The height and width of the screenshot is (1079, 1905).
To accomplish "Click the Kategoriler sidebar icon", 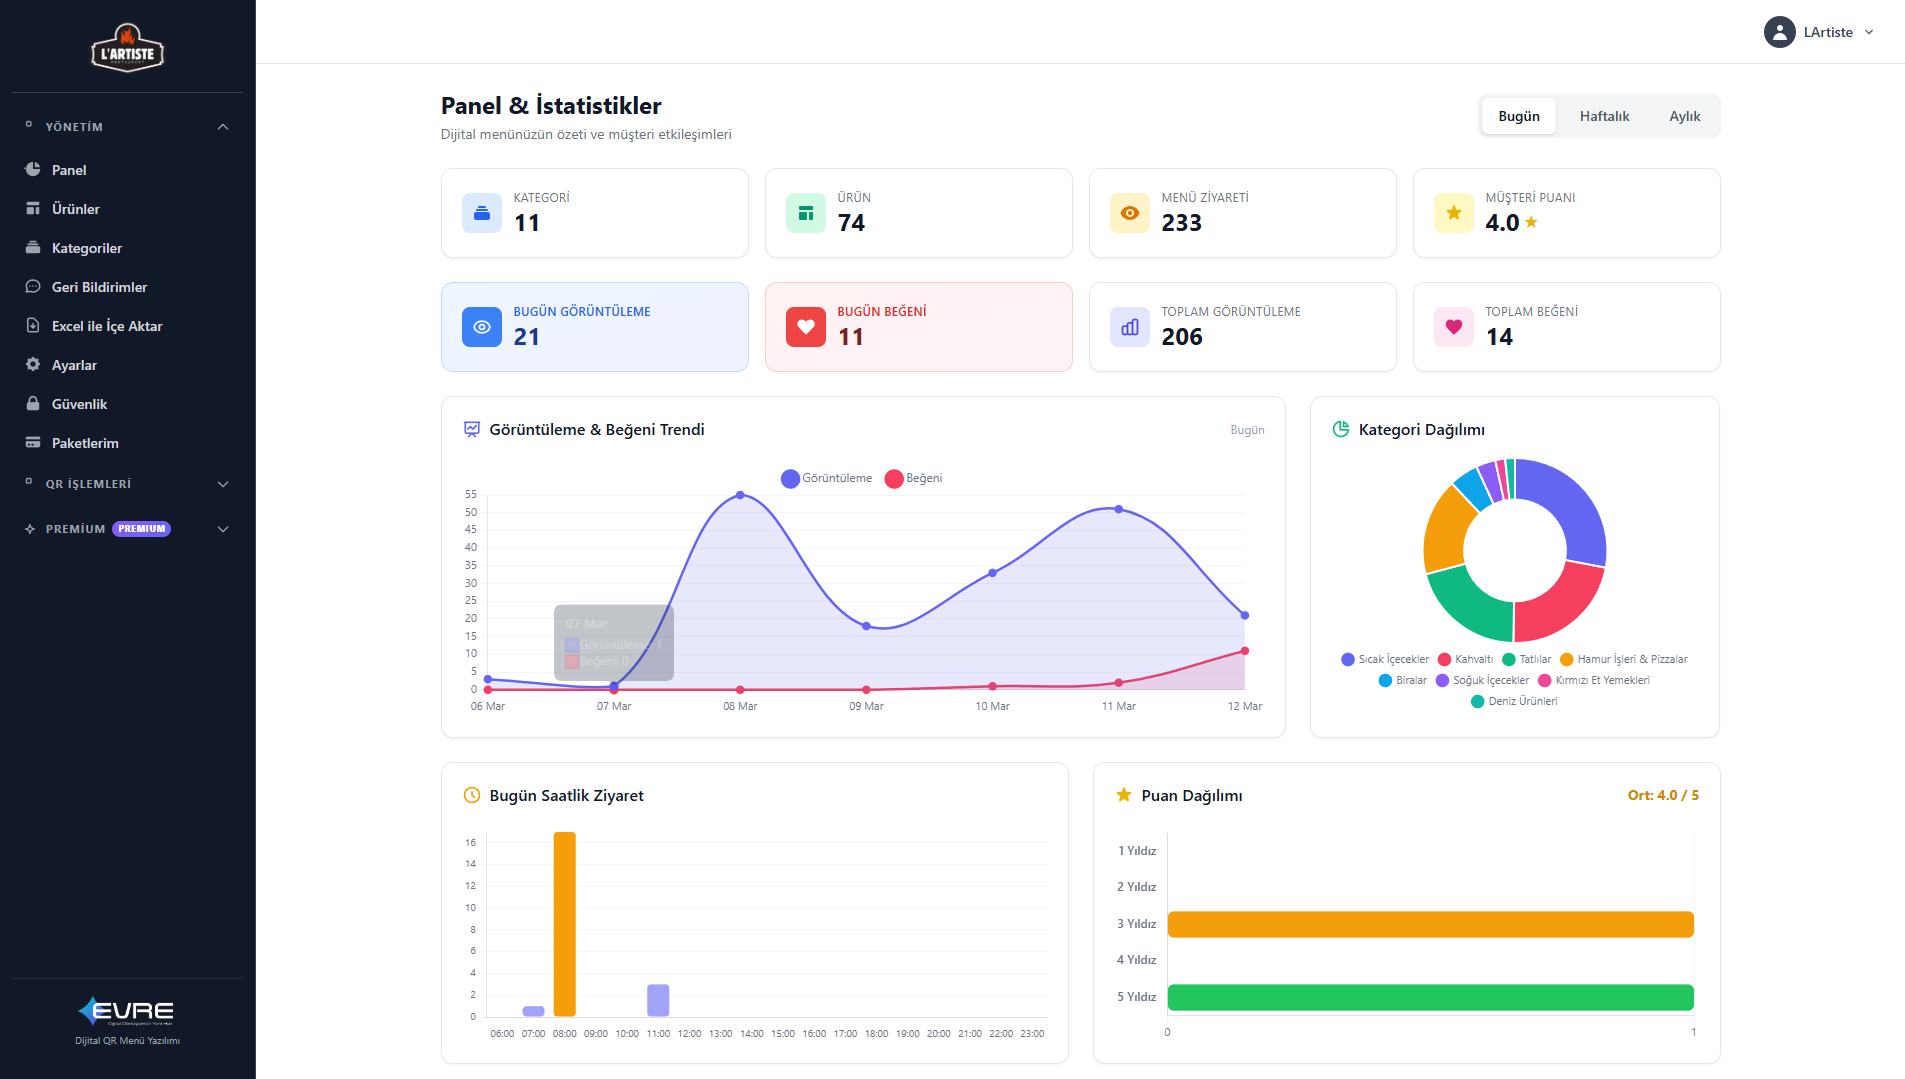I will 33,248.
